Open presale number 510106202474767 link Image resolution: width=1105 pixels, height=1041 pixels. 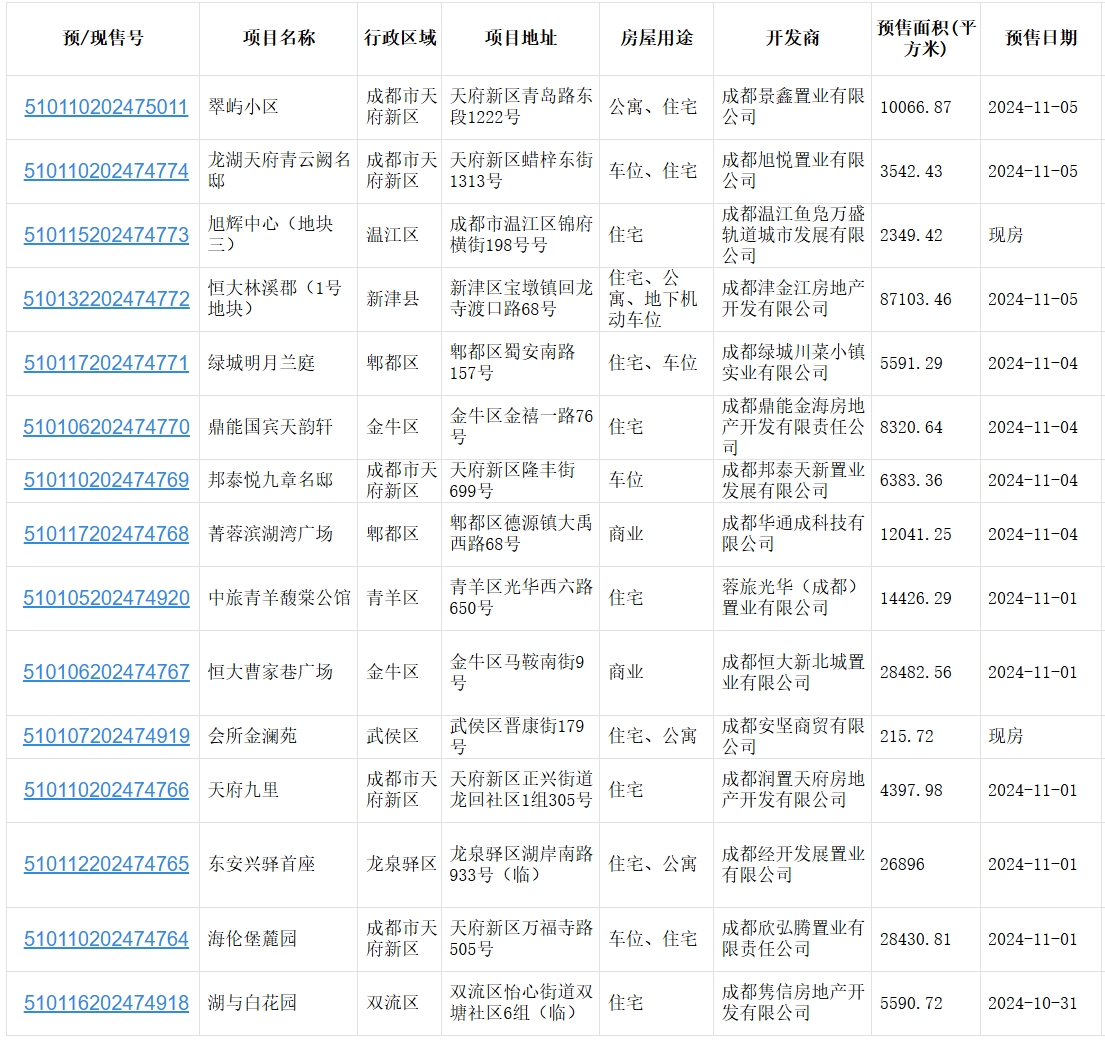pos(106,672)
